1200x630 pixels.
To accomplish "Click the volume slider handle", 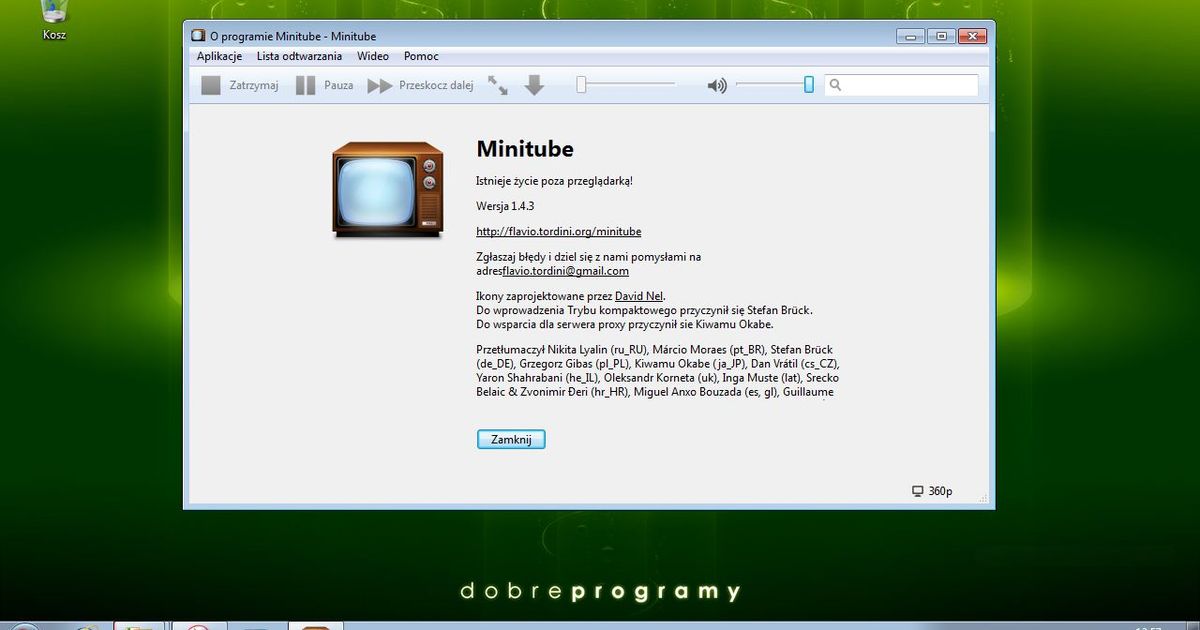I will tap(809, 85).
